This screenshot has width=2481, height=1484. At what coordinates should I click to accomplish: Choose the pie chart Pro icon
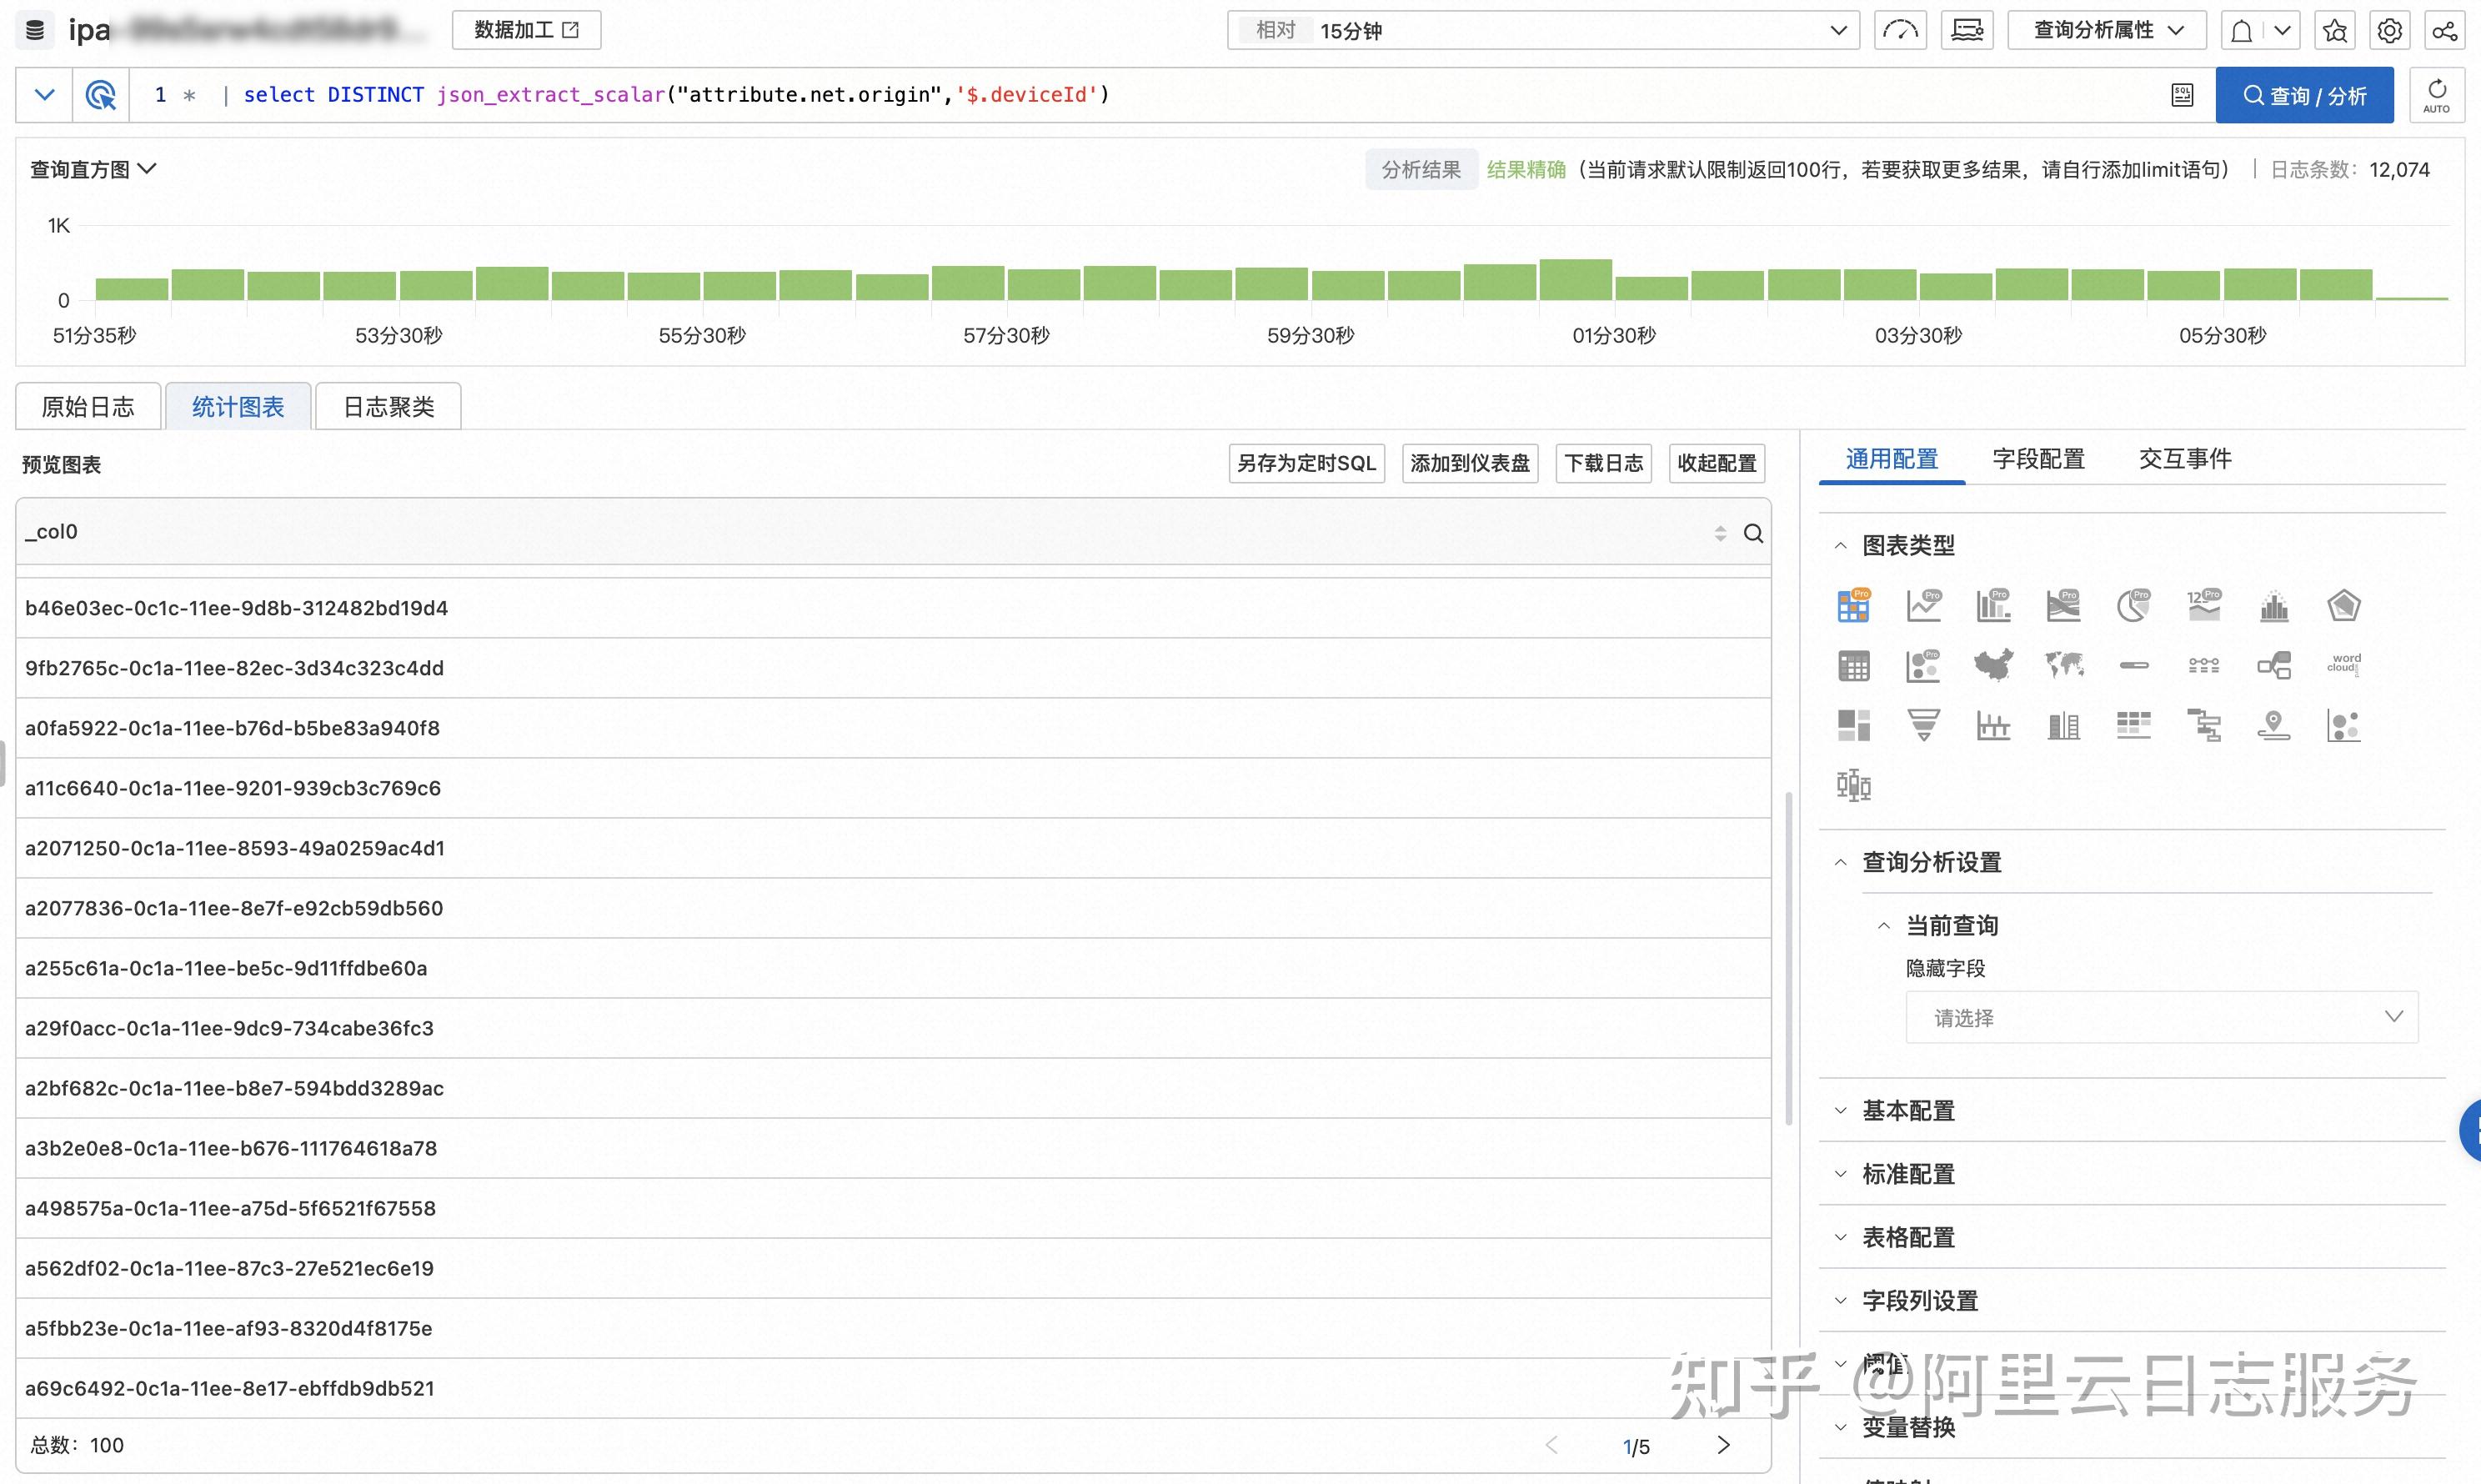point(2133,606)
